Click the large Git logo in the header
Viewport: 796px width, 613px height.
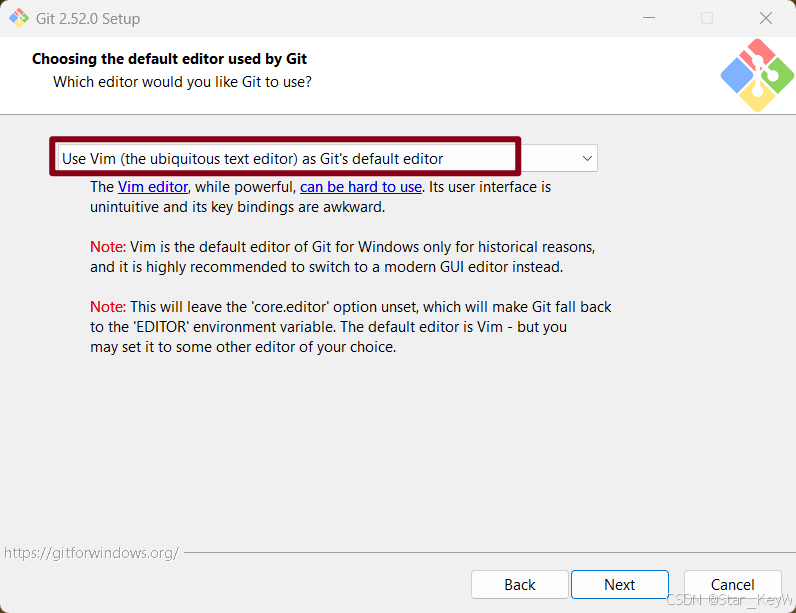[x=757, y=75]
